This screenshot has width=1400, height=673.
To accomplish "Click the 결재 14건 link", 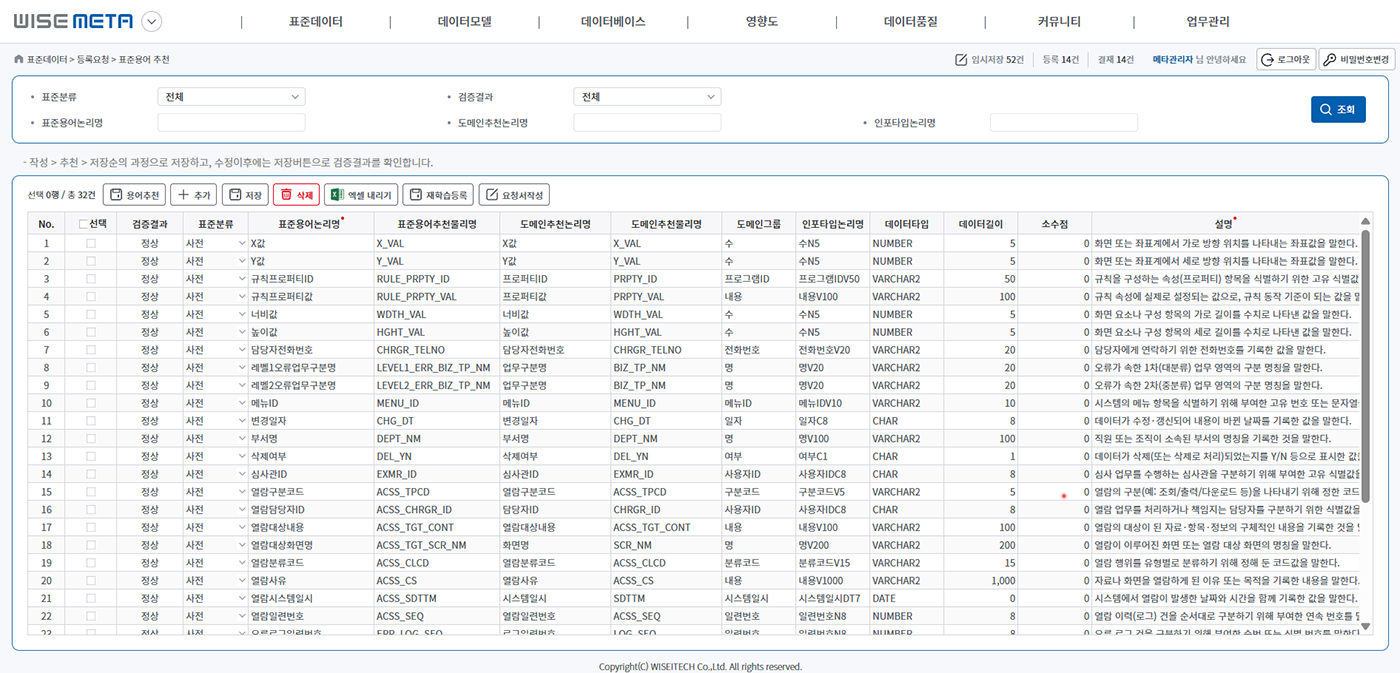I will pyautogui.click(x=1116, y=60).
